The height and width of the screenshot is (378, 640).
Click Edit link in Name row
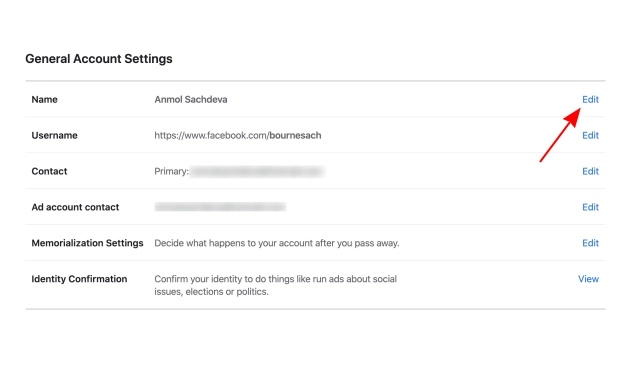pyautogui.click(x=590, y=100)
